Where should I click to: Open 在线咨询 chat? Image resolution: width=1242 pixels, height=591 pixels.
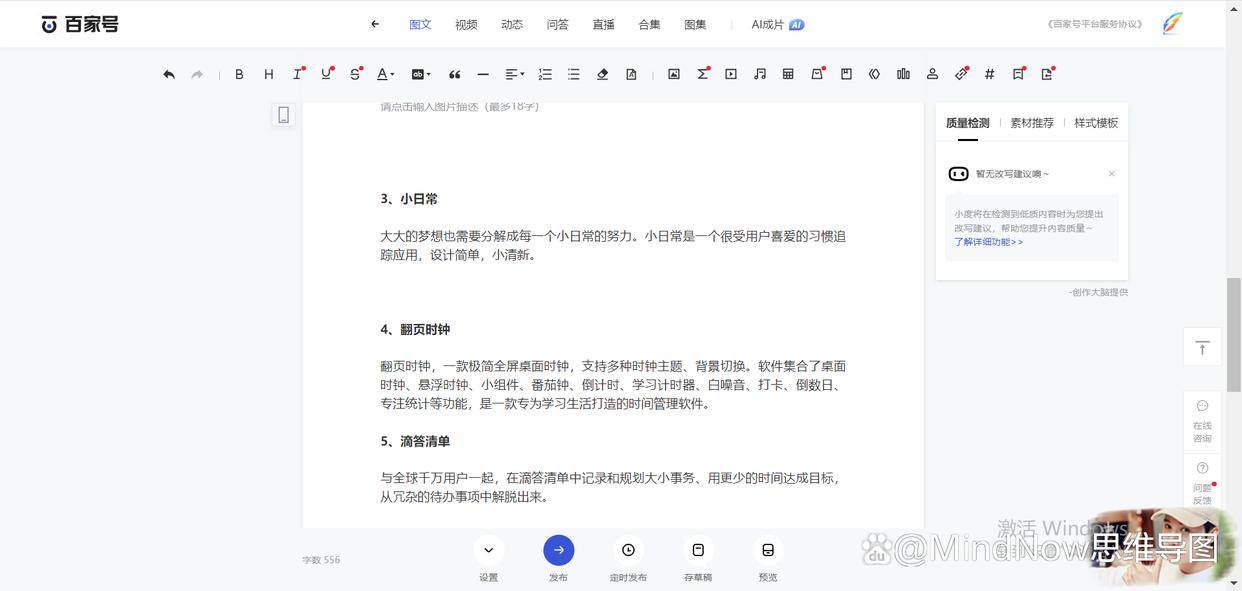[1202, 420]
